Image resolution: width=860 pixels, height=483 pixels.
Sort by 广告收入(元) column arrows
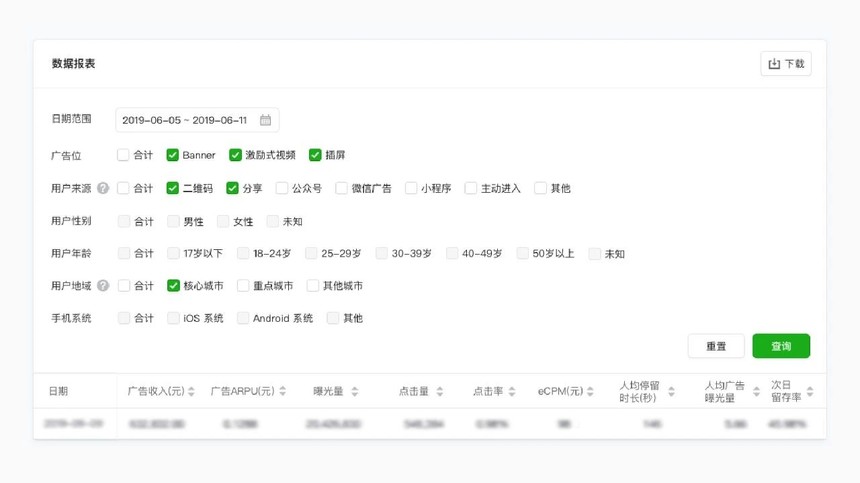point(191,391)
